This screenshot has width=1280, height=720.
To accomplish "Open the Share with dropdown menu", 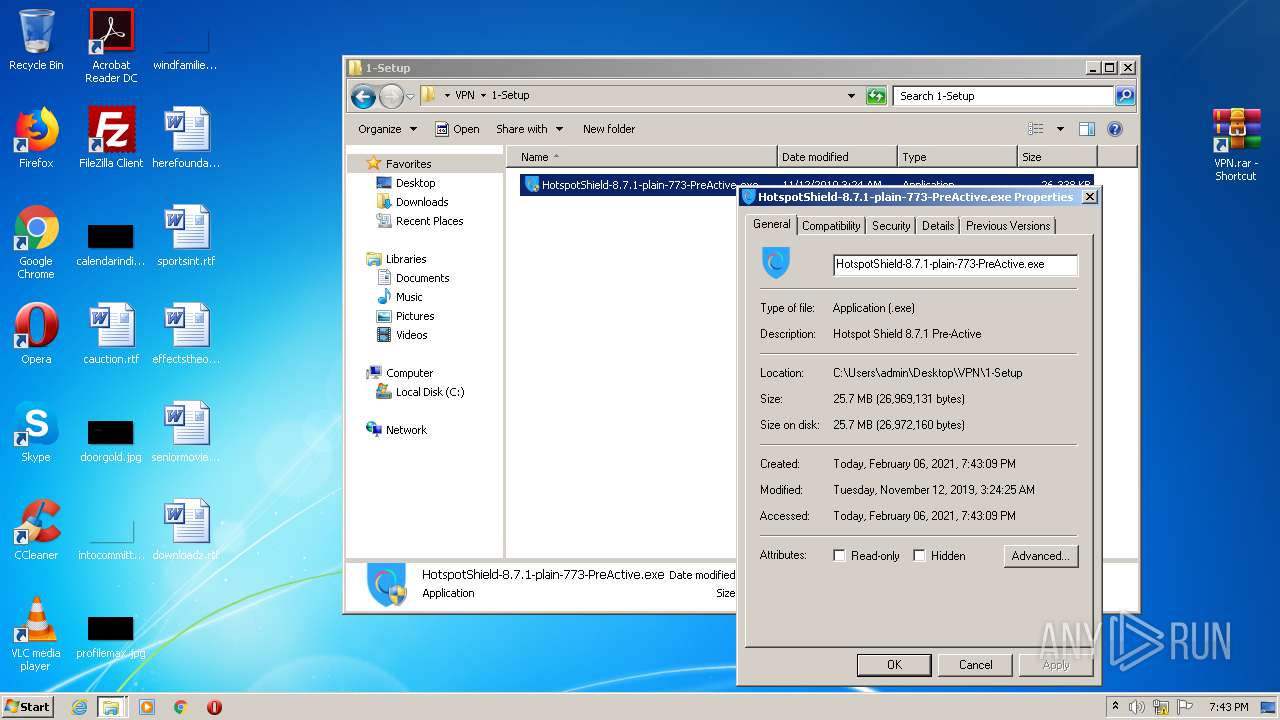I will pyautogui.click(x=530, y=129).
